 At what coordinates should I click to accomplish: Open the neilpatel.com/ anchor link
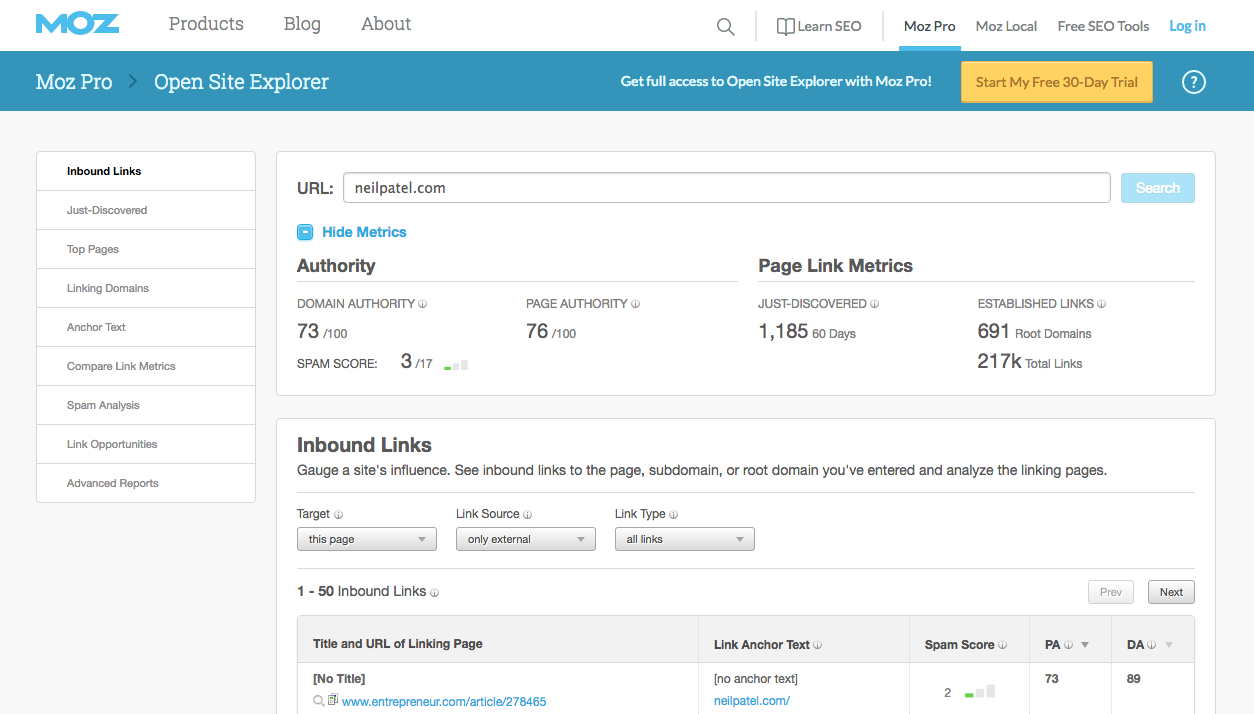click(x=752, y=701)
